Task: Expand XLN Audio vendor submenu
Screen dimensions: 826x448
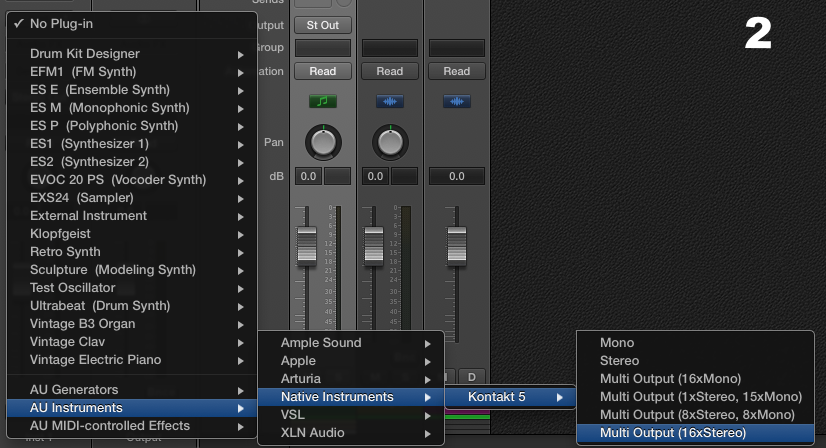Action: 351,433
